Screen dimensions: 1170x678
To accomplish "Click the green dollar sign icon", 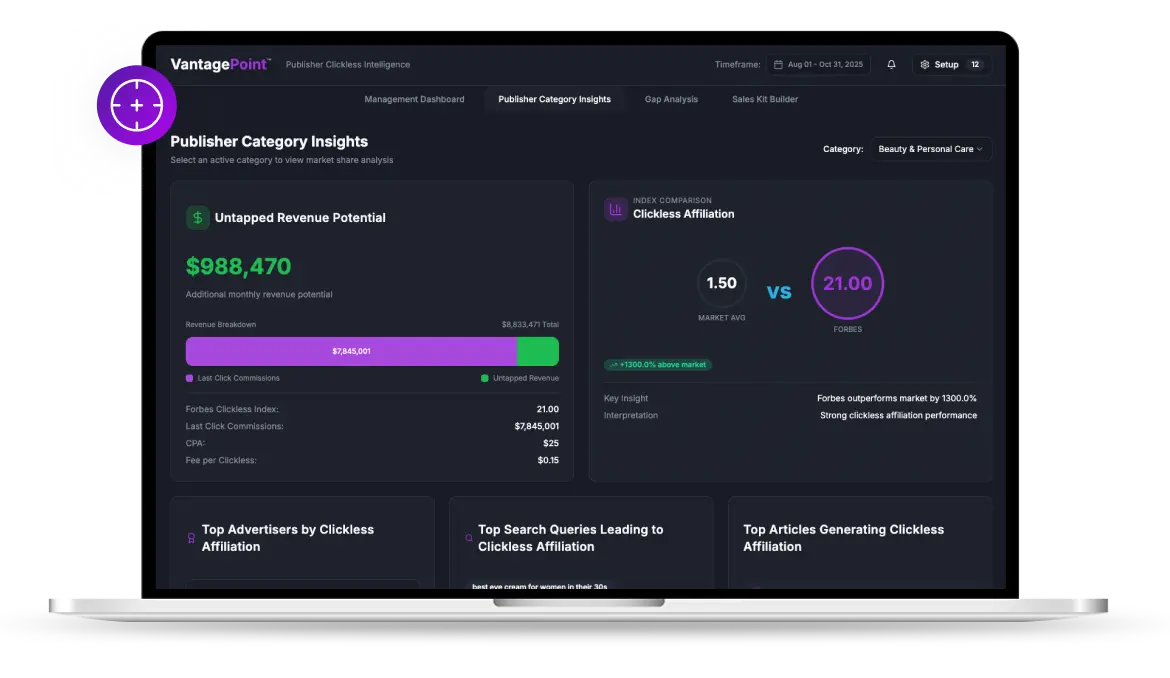I will (198, 218).
